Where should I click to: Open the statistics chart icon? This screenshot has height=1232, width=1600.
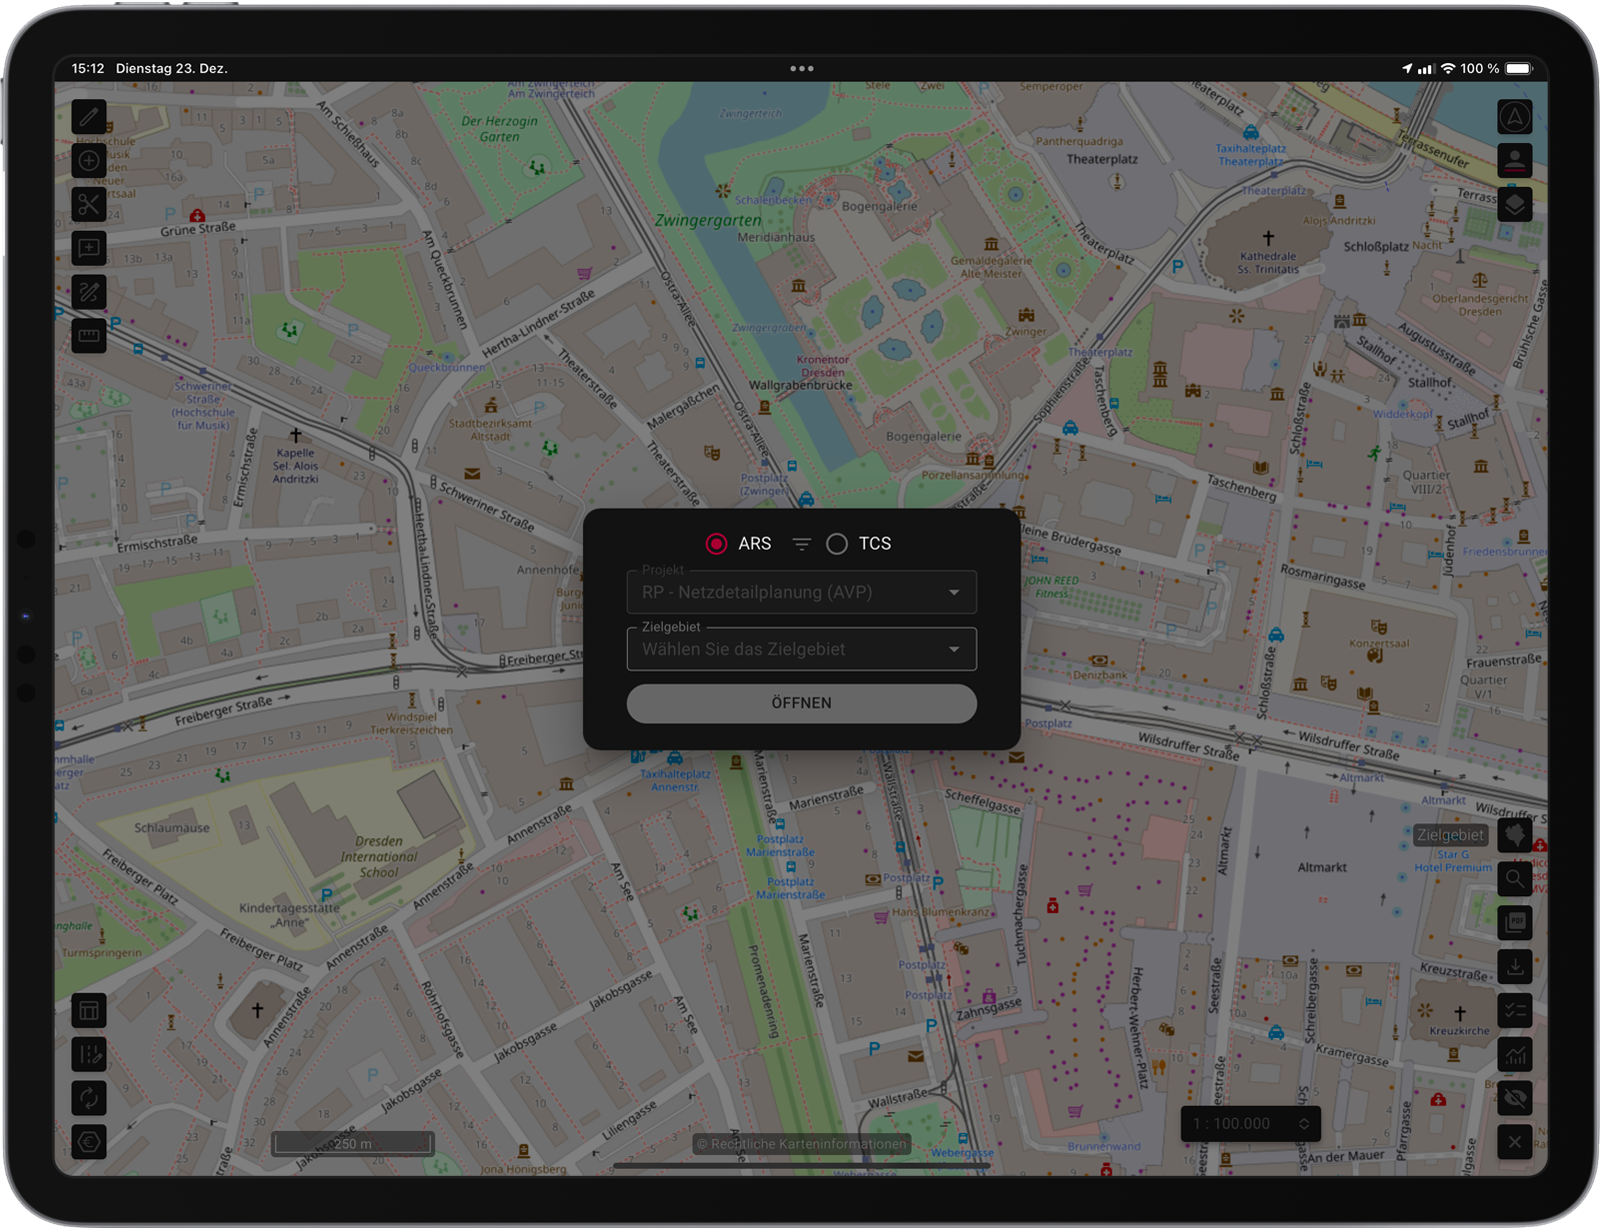[x=1515, y=1055]
